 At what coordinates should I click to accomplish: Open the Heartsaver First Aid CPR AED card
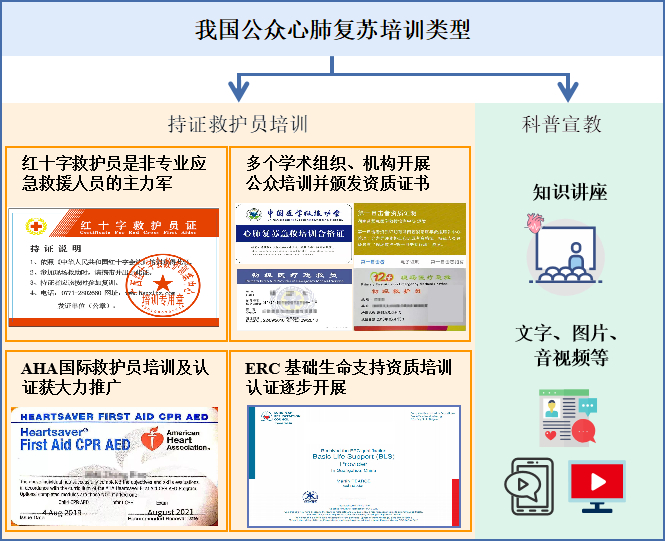[x=115, y=466]
